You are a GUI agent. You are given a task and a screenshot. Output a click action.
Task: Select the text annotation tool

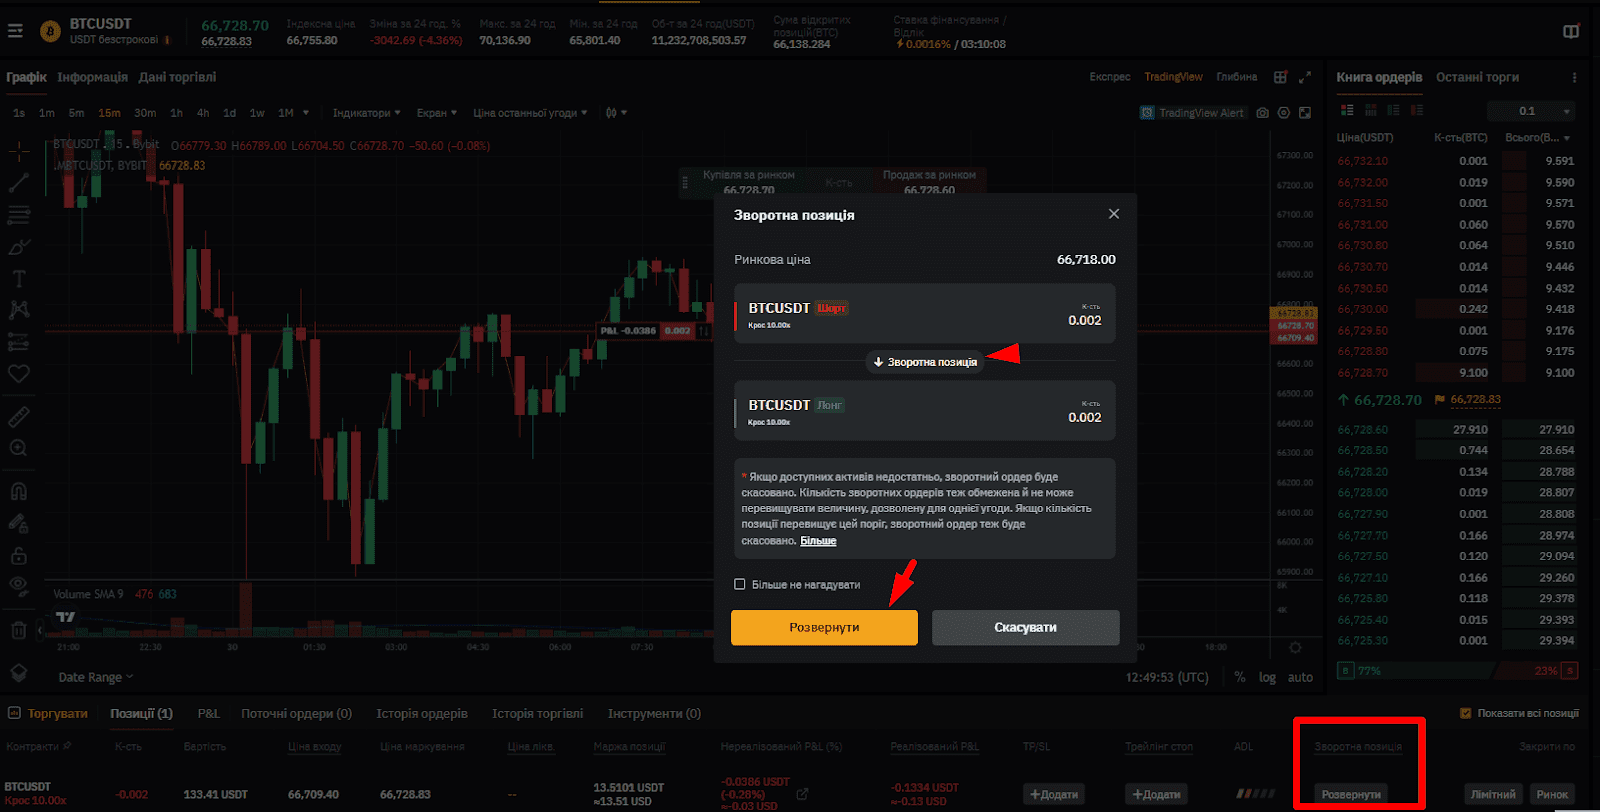(x=18, y=279)
